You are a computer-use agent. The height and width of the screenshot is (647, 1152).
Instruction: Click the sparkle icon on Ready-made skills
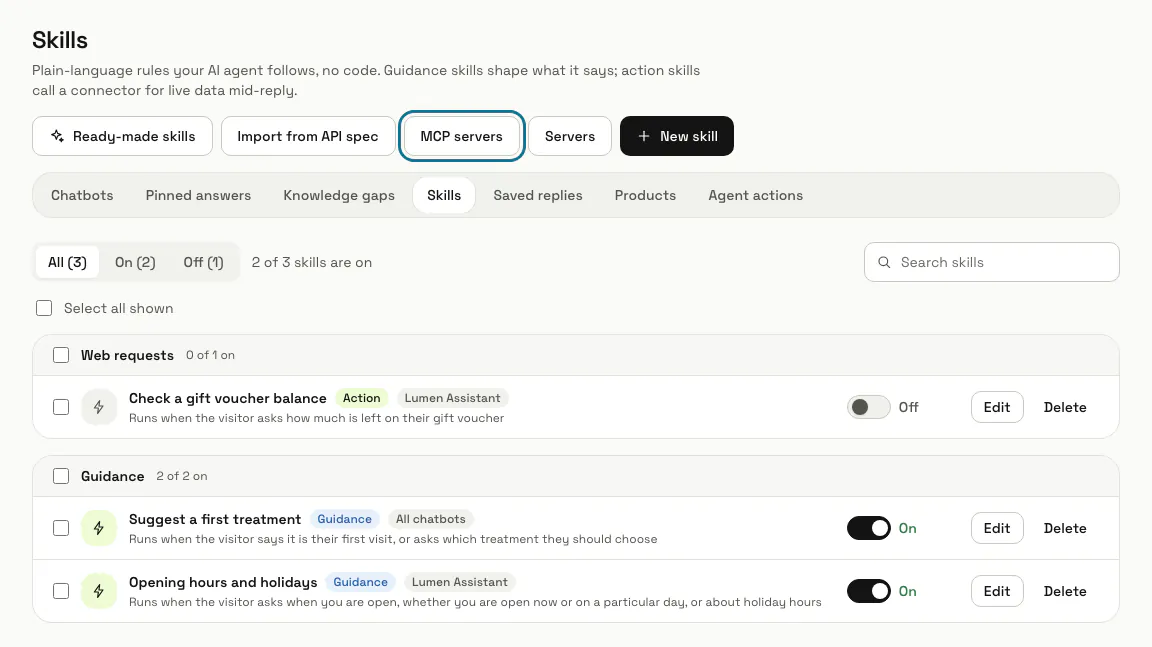click(x=57, y=136)
